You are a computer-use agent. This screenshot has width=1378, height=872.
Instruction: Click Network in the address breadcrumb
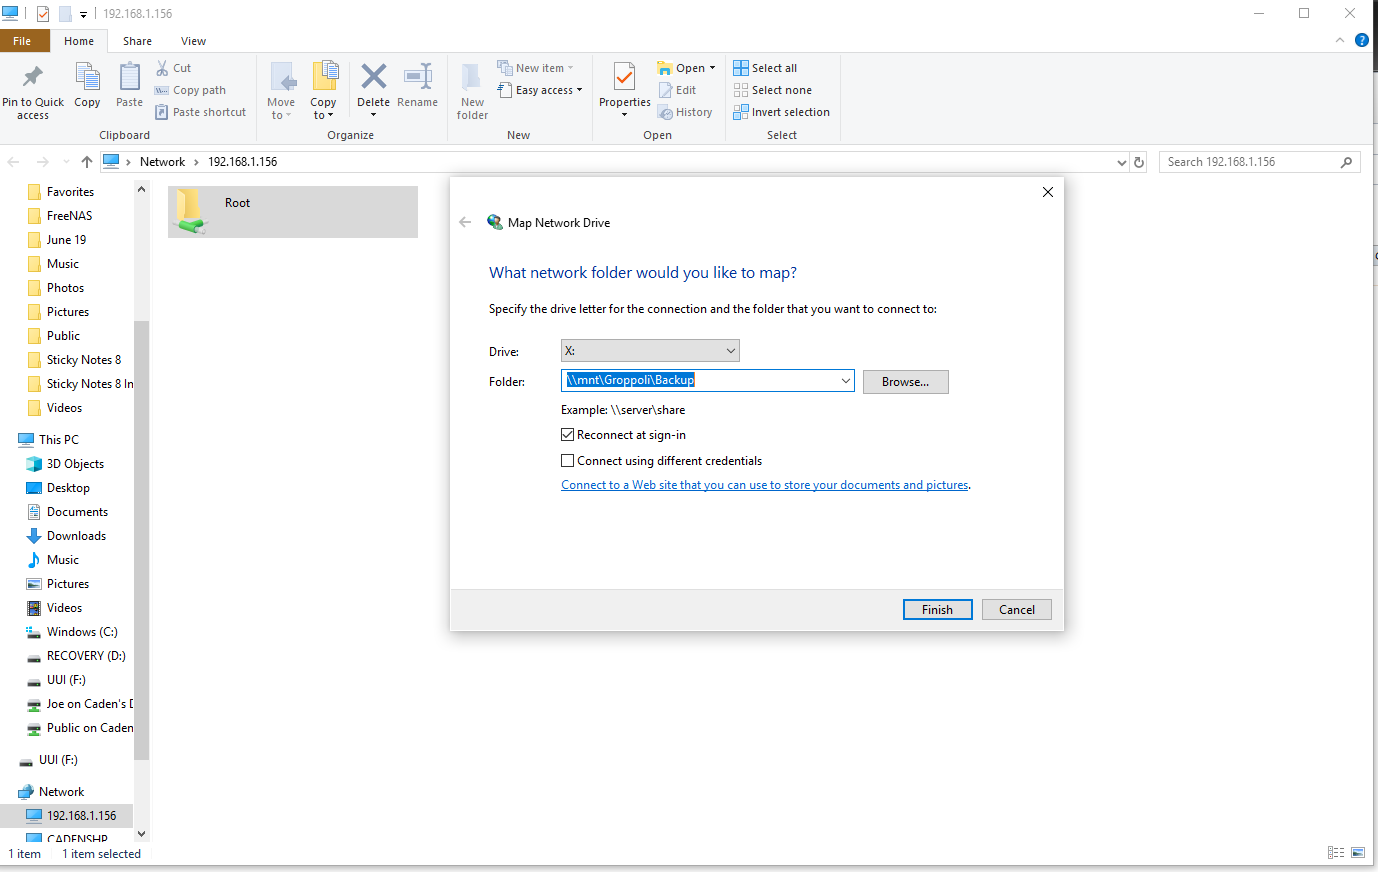162,162
